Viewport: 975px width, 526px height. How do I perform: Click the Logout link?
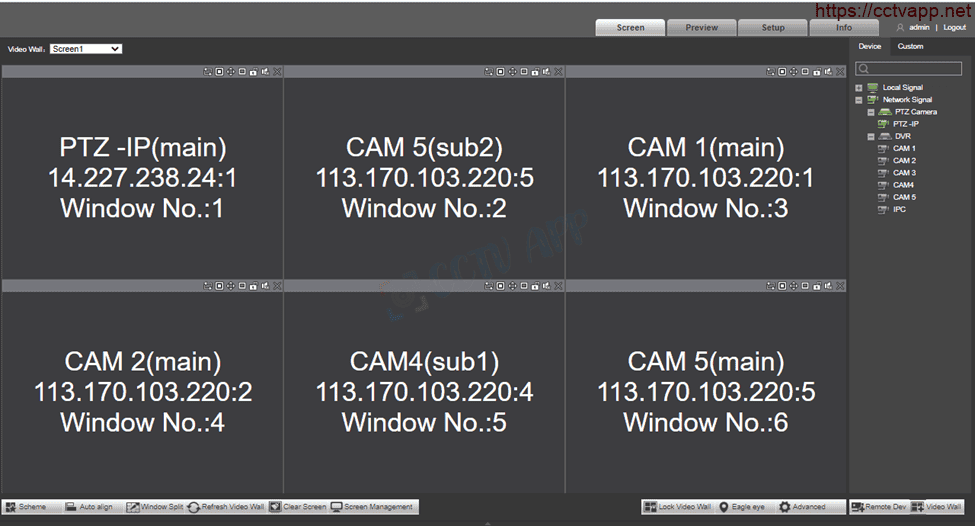(954, 28)
